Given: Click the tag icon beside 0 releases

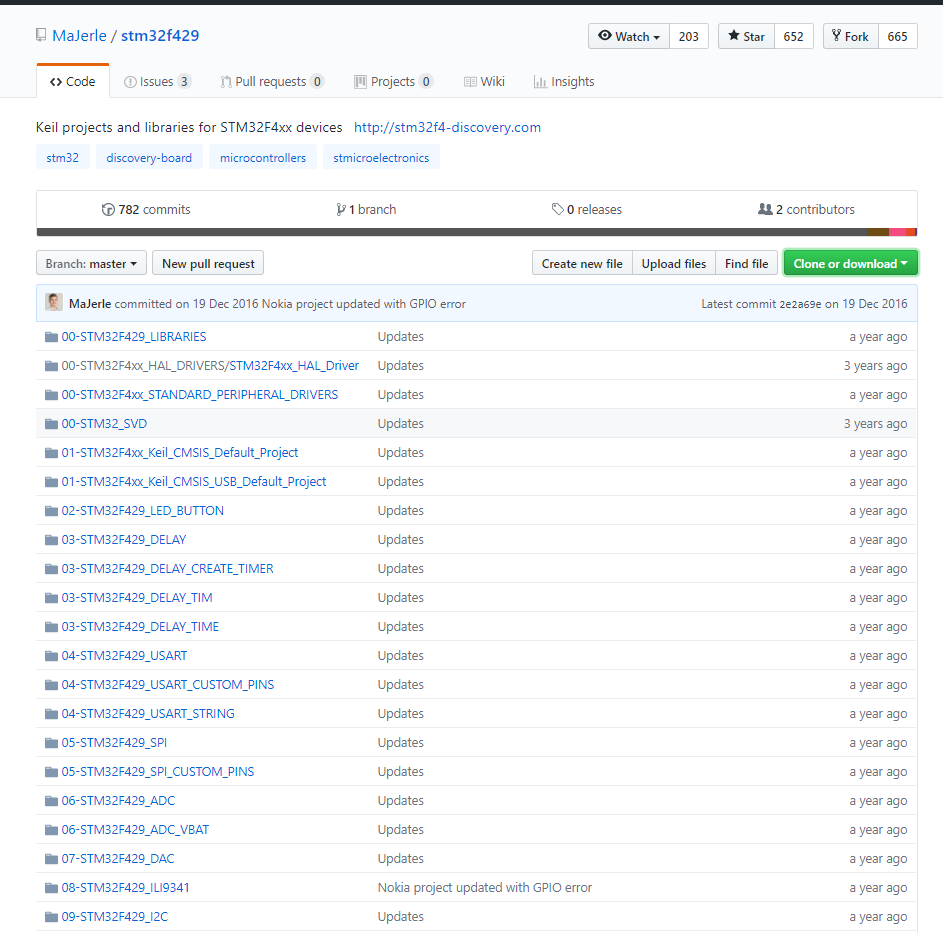Looking at the screenshot, I should pos(558,209).
